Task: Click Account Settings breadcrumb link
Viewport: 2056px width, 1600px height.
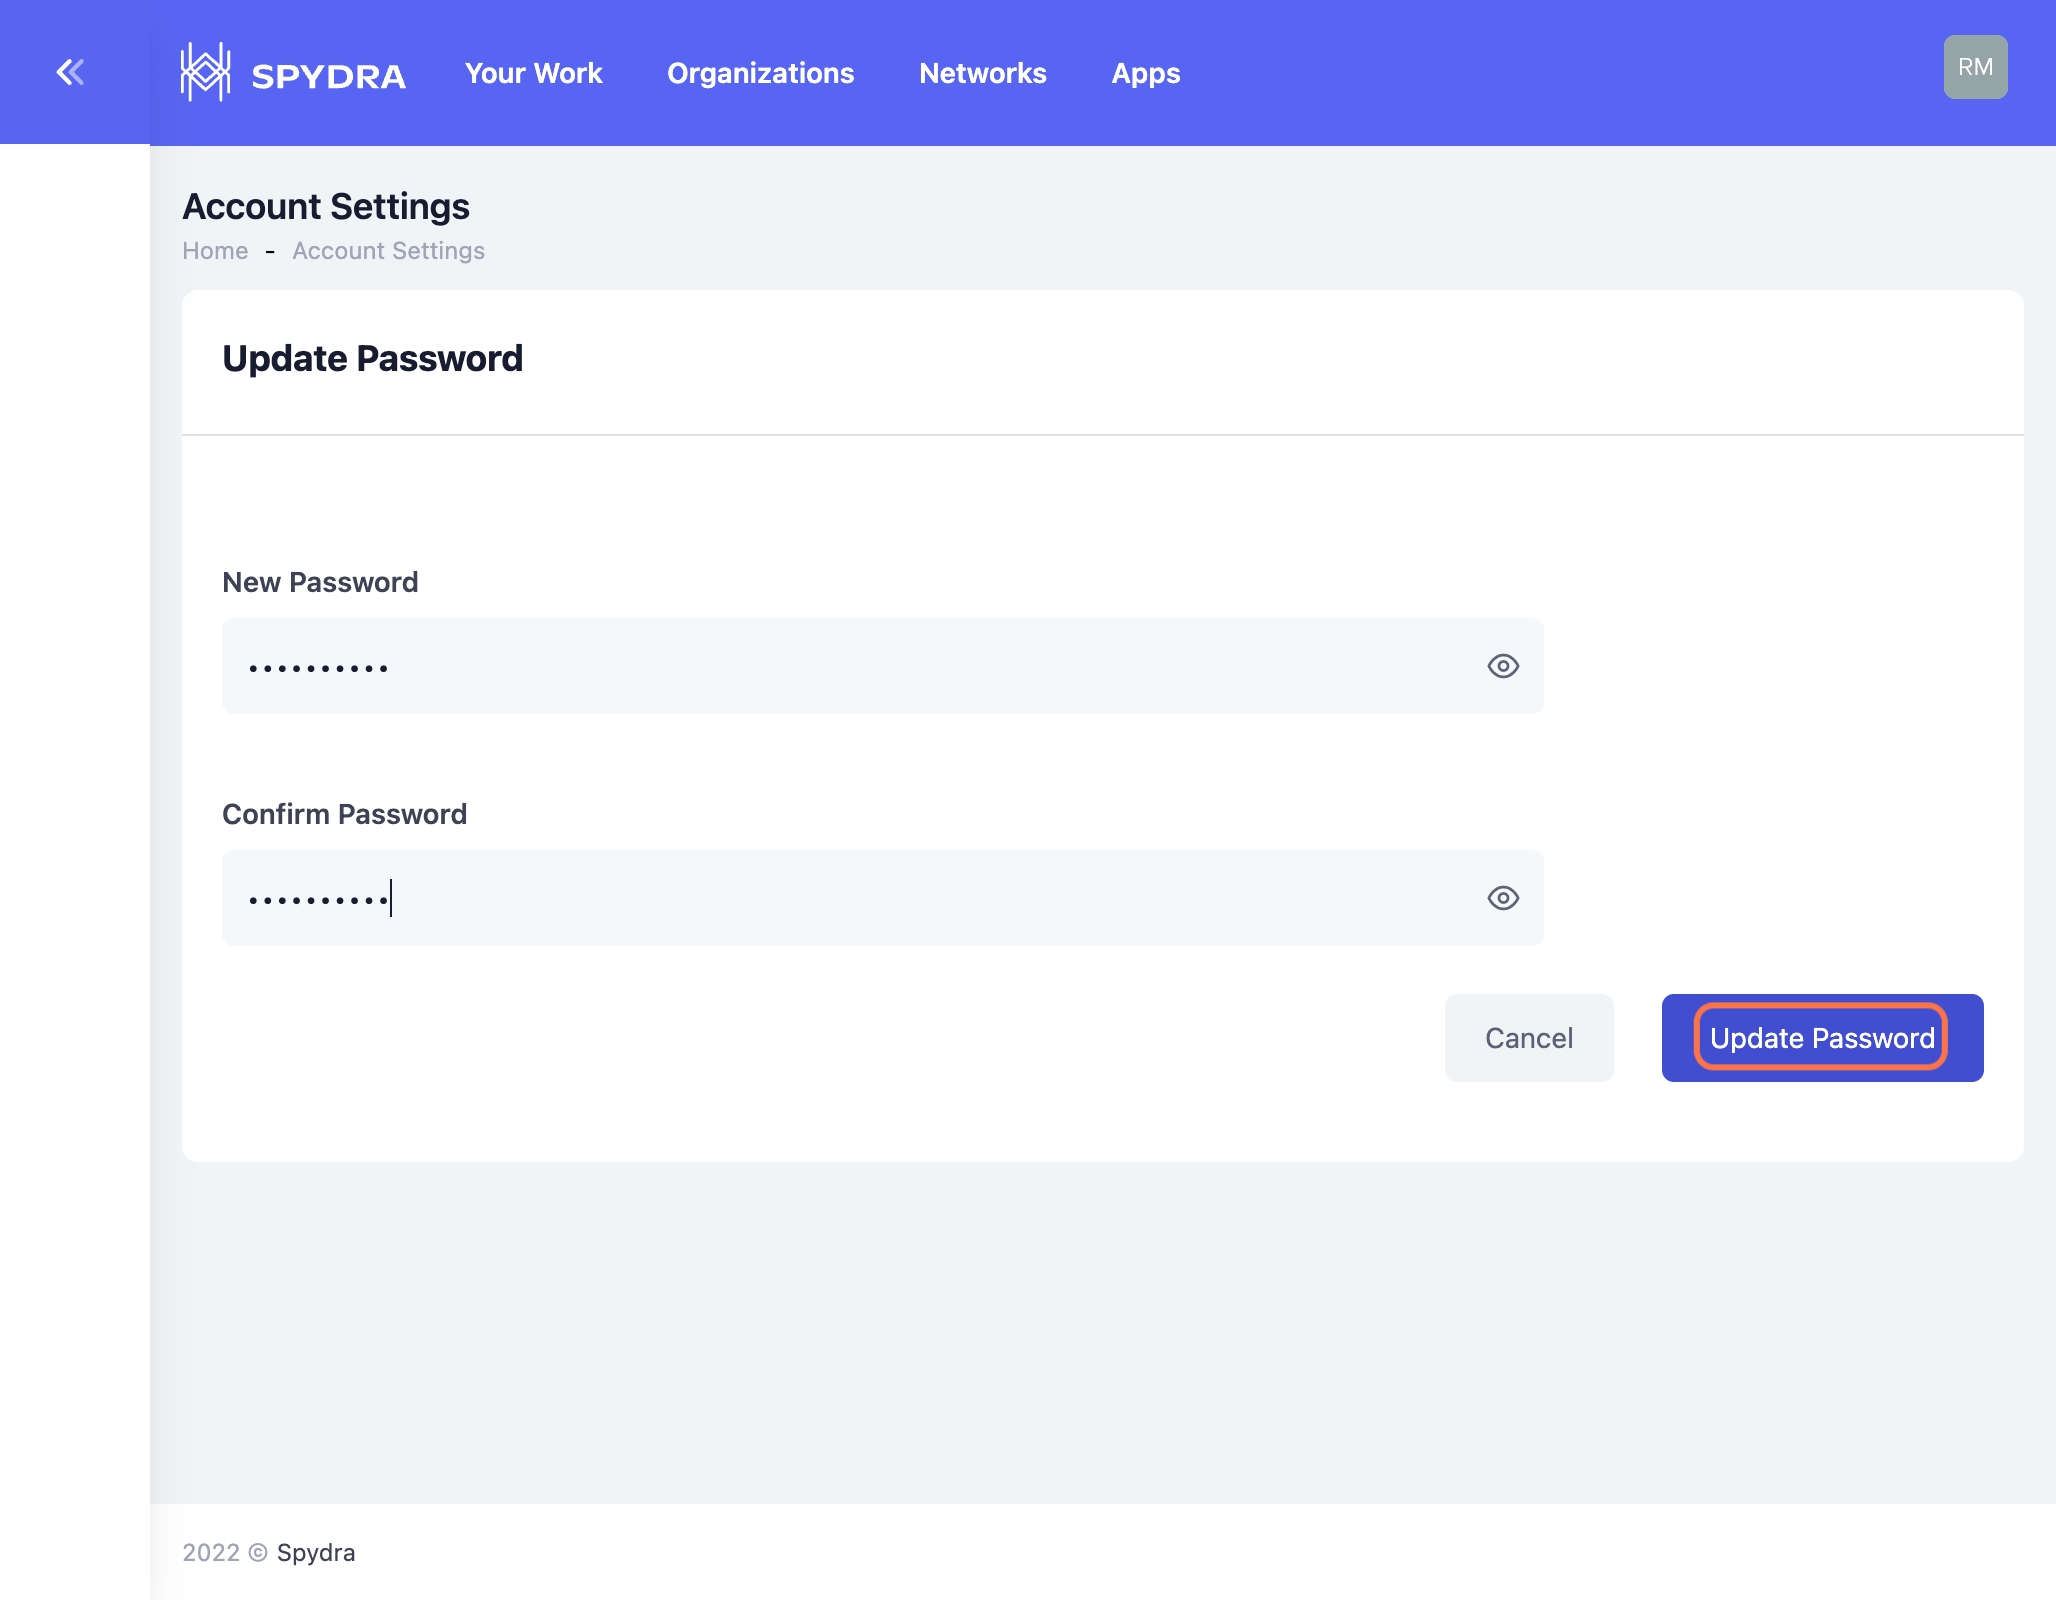Action: pyautogui.click(x=388, y=251)
